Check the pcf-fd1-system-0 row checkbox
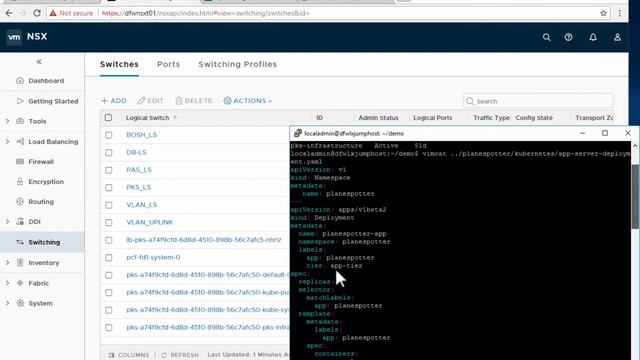The image size is (640, 360). tap(109, 258)
